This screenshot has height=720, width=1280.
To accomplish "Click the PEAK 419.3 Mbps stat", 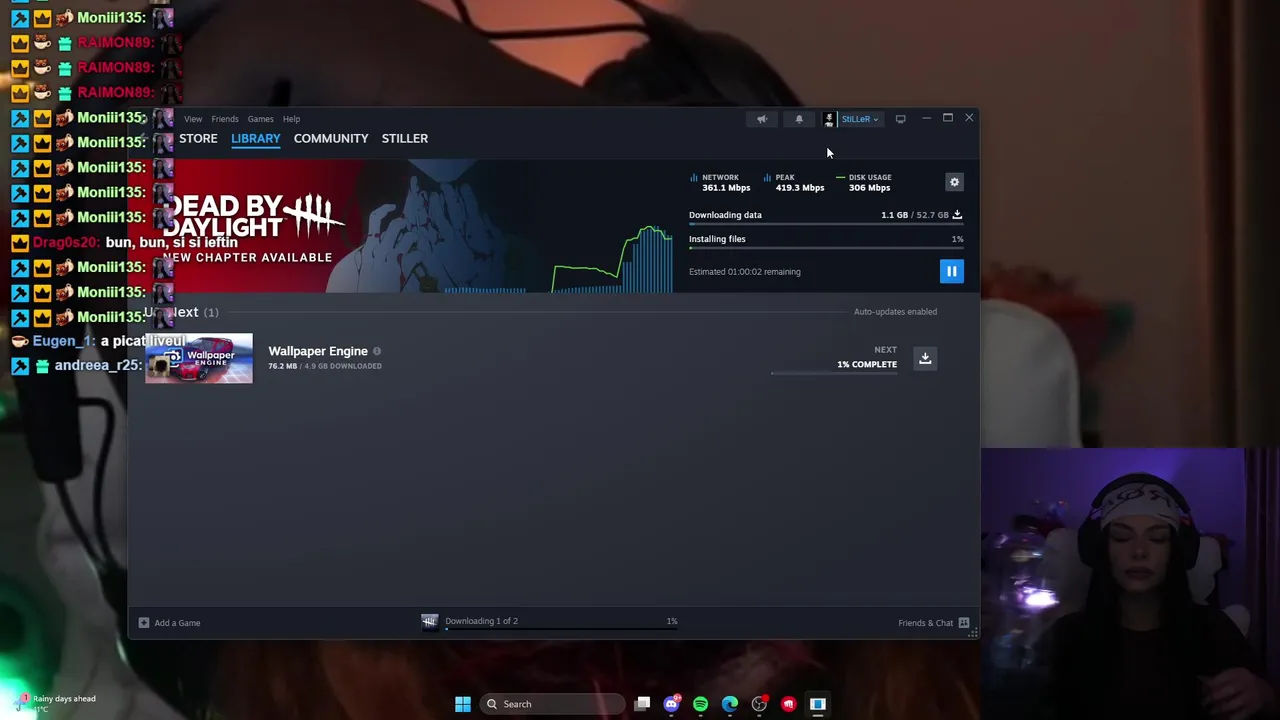I will [794, 183].
